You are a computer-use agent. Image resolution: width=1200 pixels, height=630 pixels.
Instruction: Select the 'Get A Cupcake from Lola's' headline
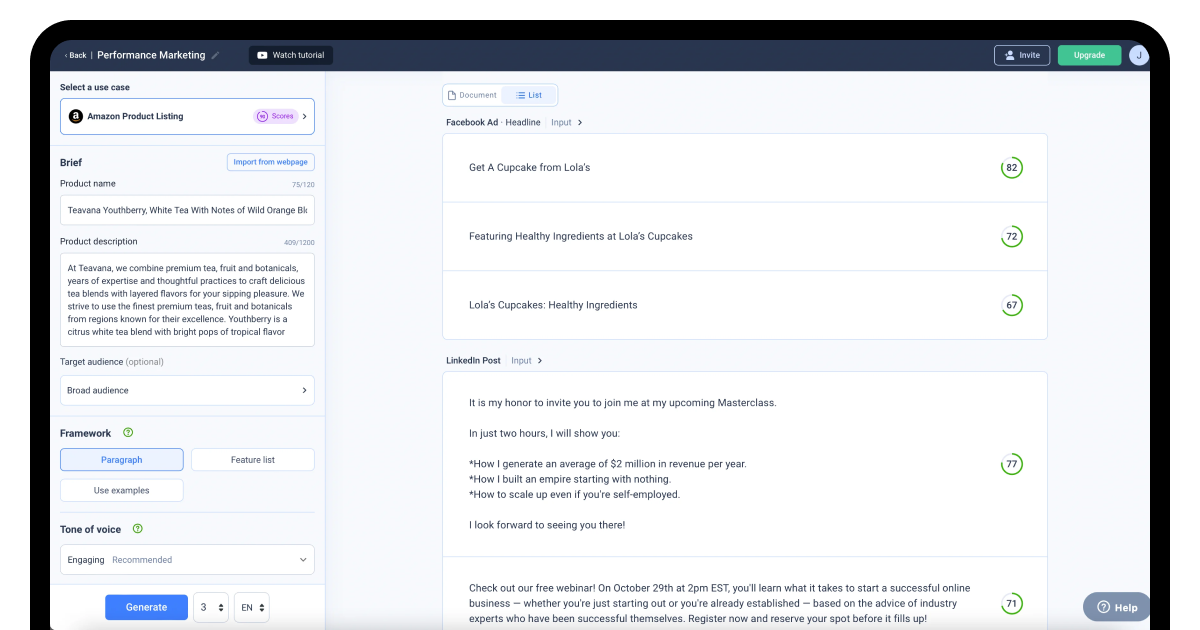[x=745, y=168]
